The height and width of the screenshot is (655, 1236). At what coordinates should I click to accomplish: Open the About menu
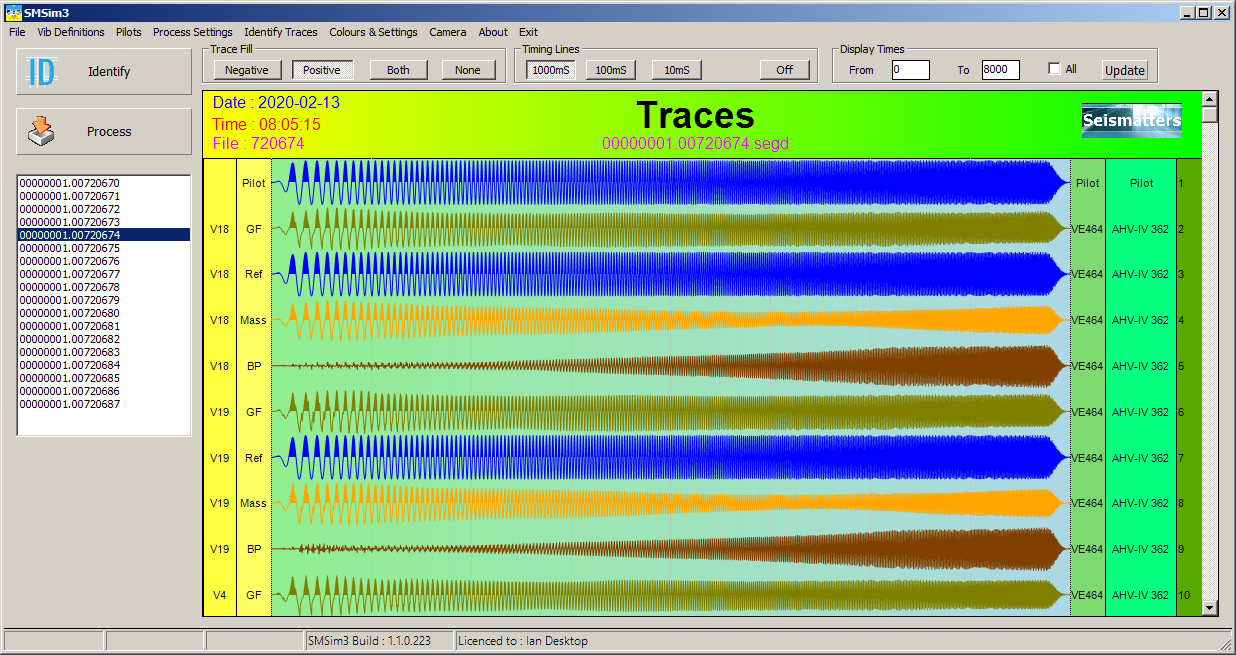(x=493, y=32)
